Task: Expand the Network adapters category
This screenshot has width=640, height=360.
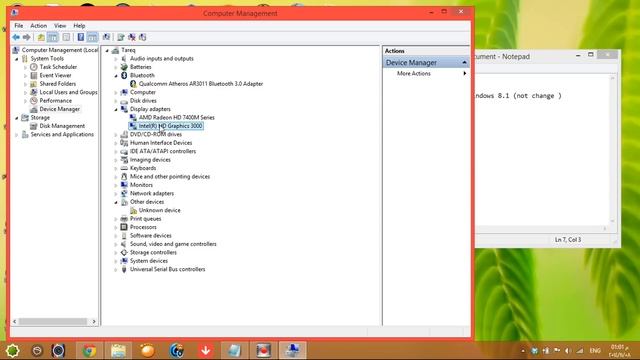Action: pos(116,193)
